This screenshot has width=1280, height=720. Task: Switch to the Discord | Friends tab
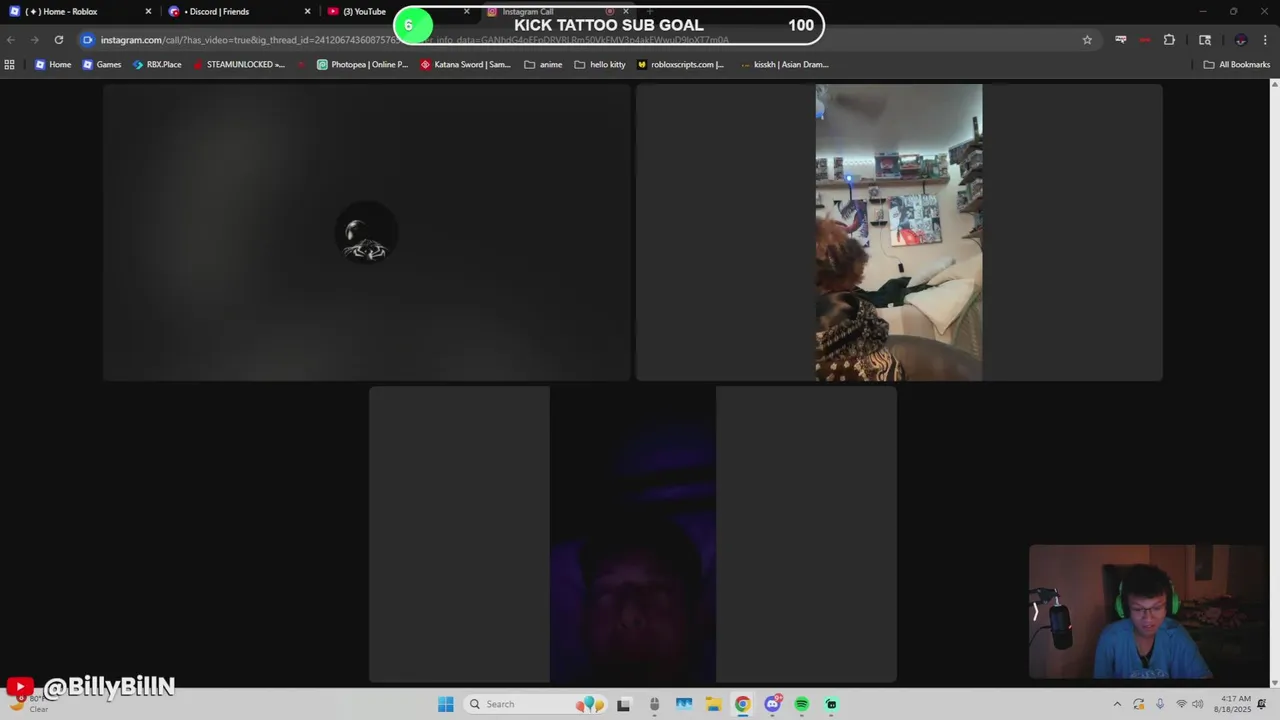238,12
